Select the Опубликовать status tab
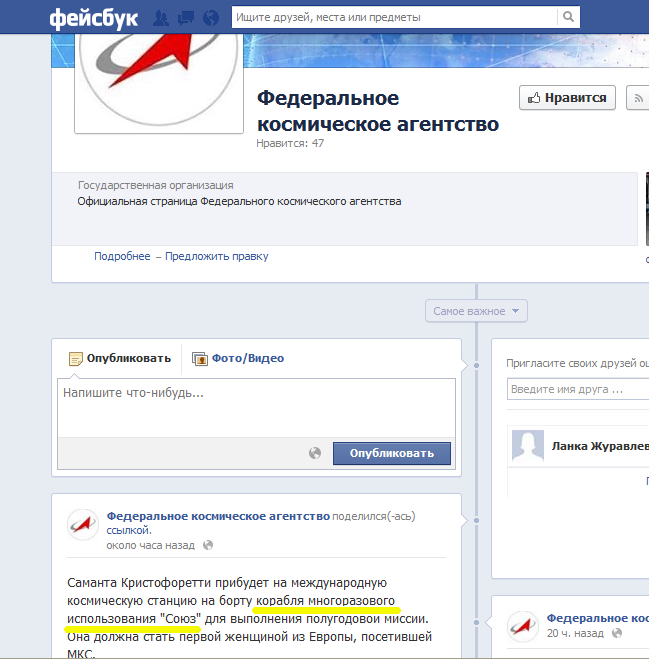Viewport: 649px width, 659px height. tap(119, 358)
